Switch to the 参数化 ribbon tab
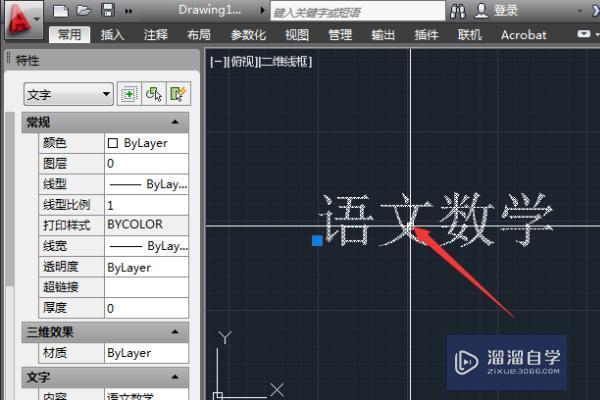 coord(248,35)
